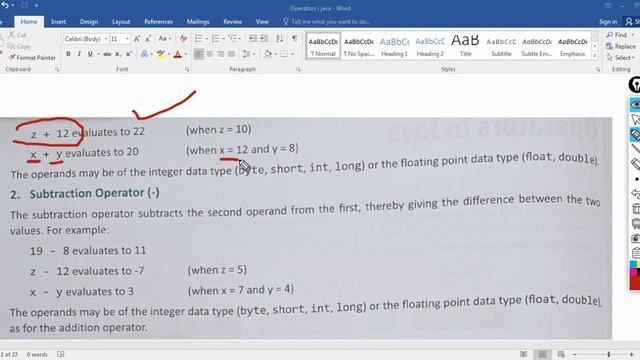
Task: Toggle underline formatting
Action: (90, 54)
